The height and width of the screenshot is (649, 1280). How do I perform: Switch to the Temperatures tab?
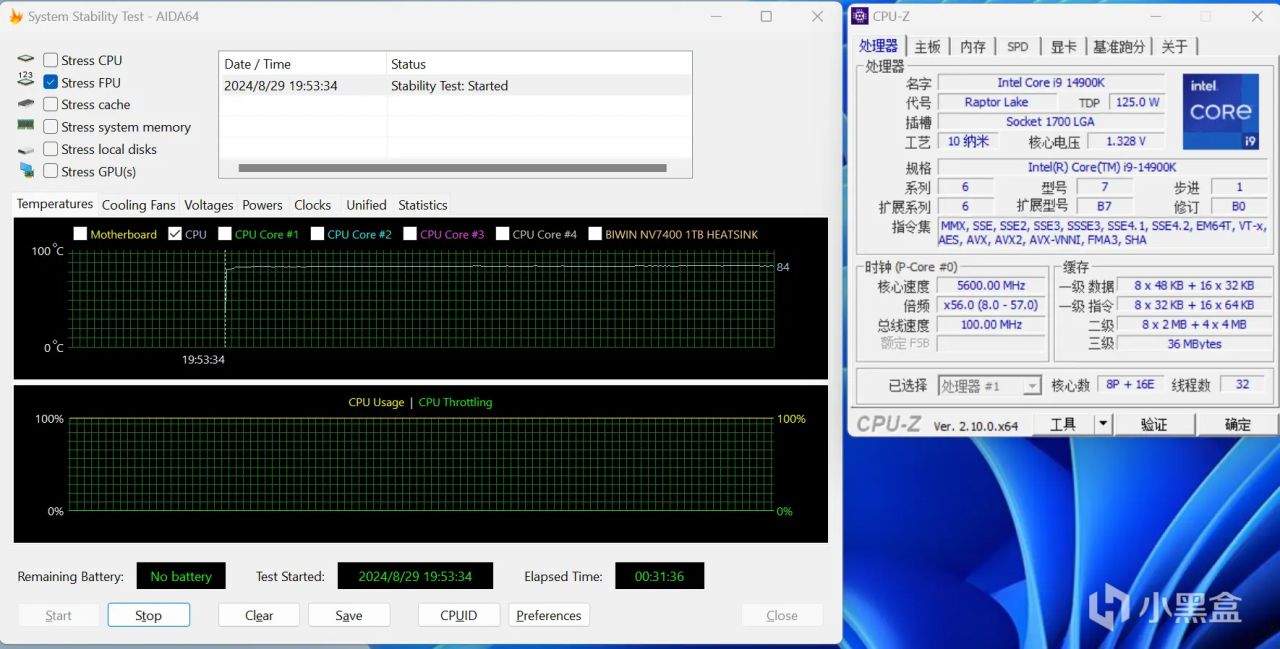point(55,204)
